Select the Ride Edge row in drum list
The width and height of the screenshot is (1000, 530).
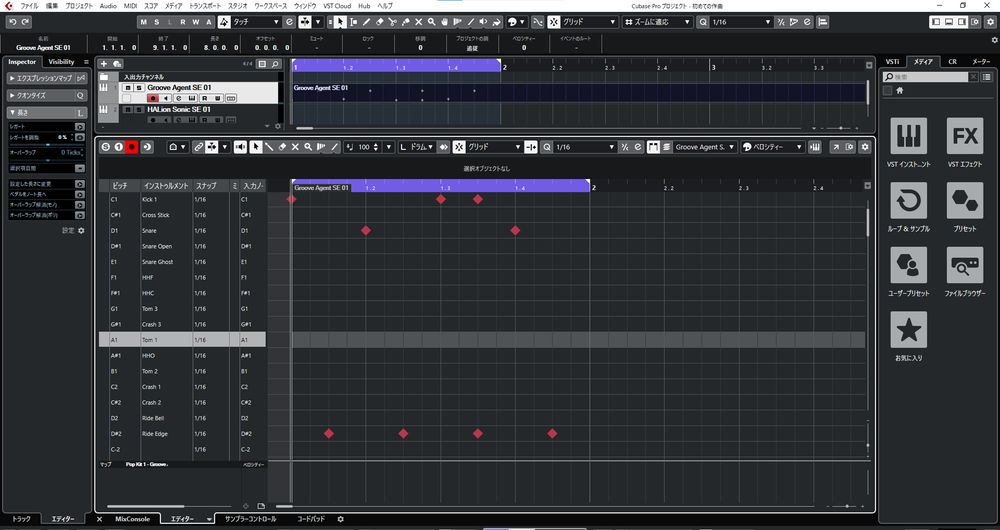click(x=182, y=434)
